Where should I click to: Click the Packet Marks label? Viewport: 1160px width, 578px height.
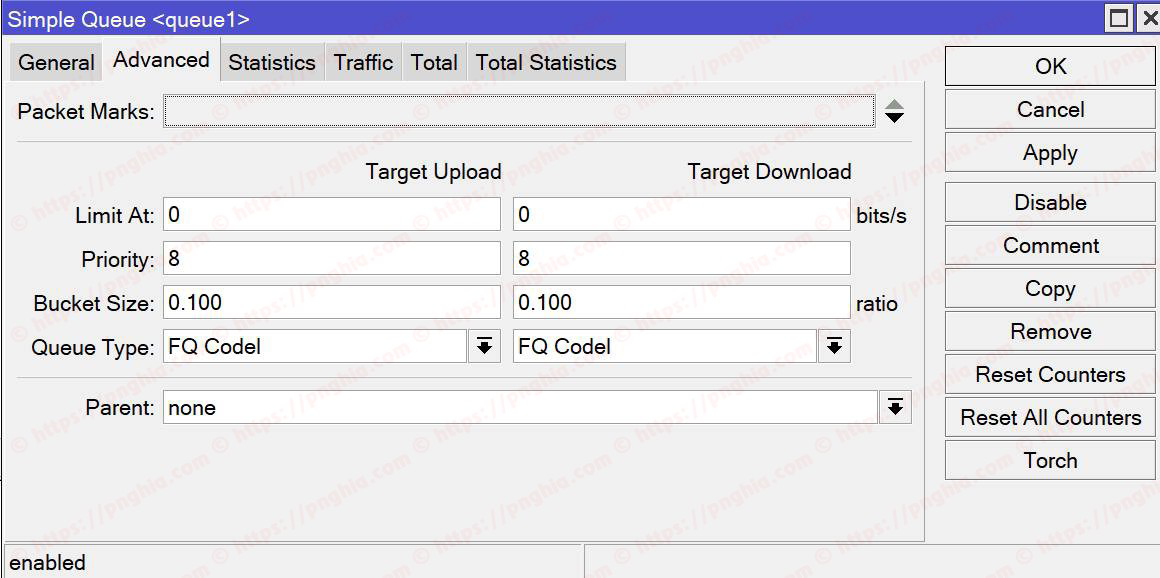86,112
